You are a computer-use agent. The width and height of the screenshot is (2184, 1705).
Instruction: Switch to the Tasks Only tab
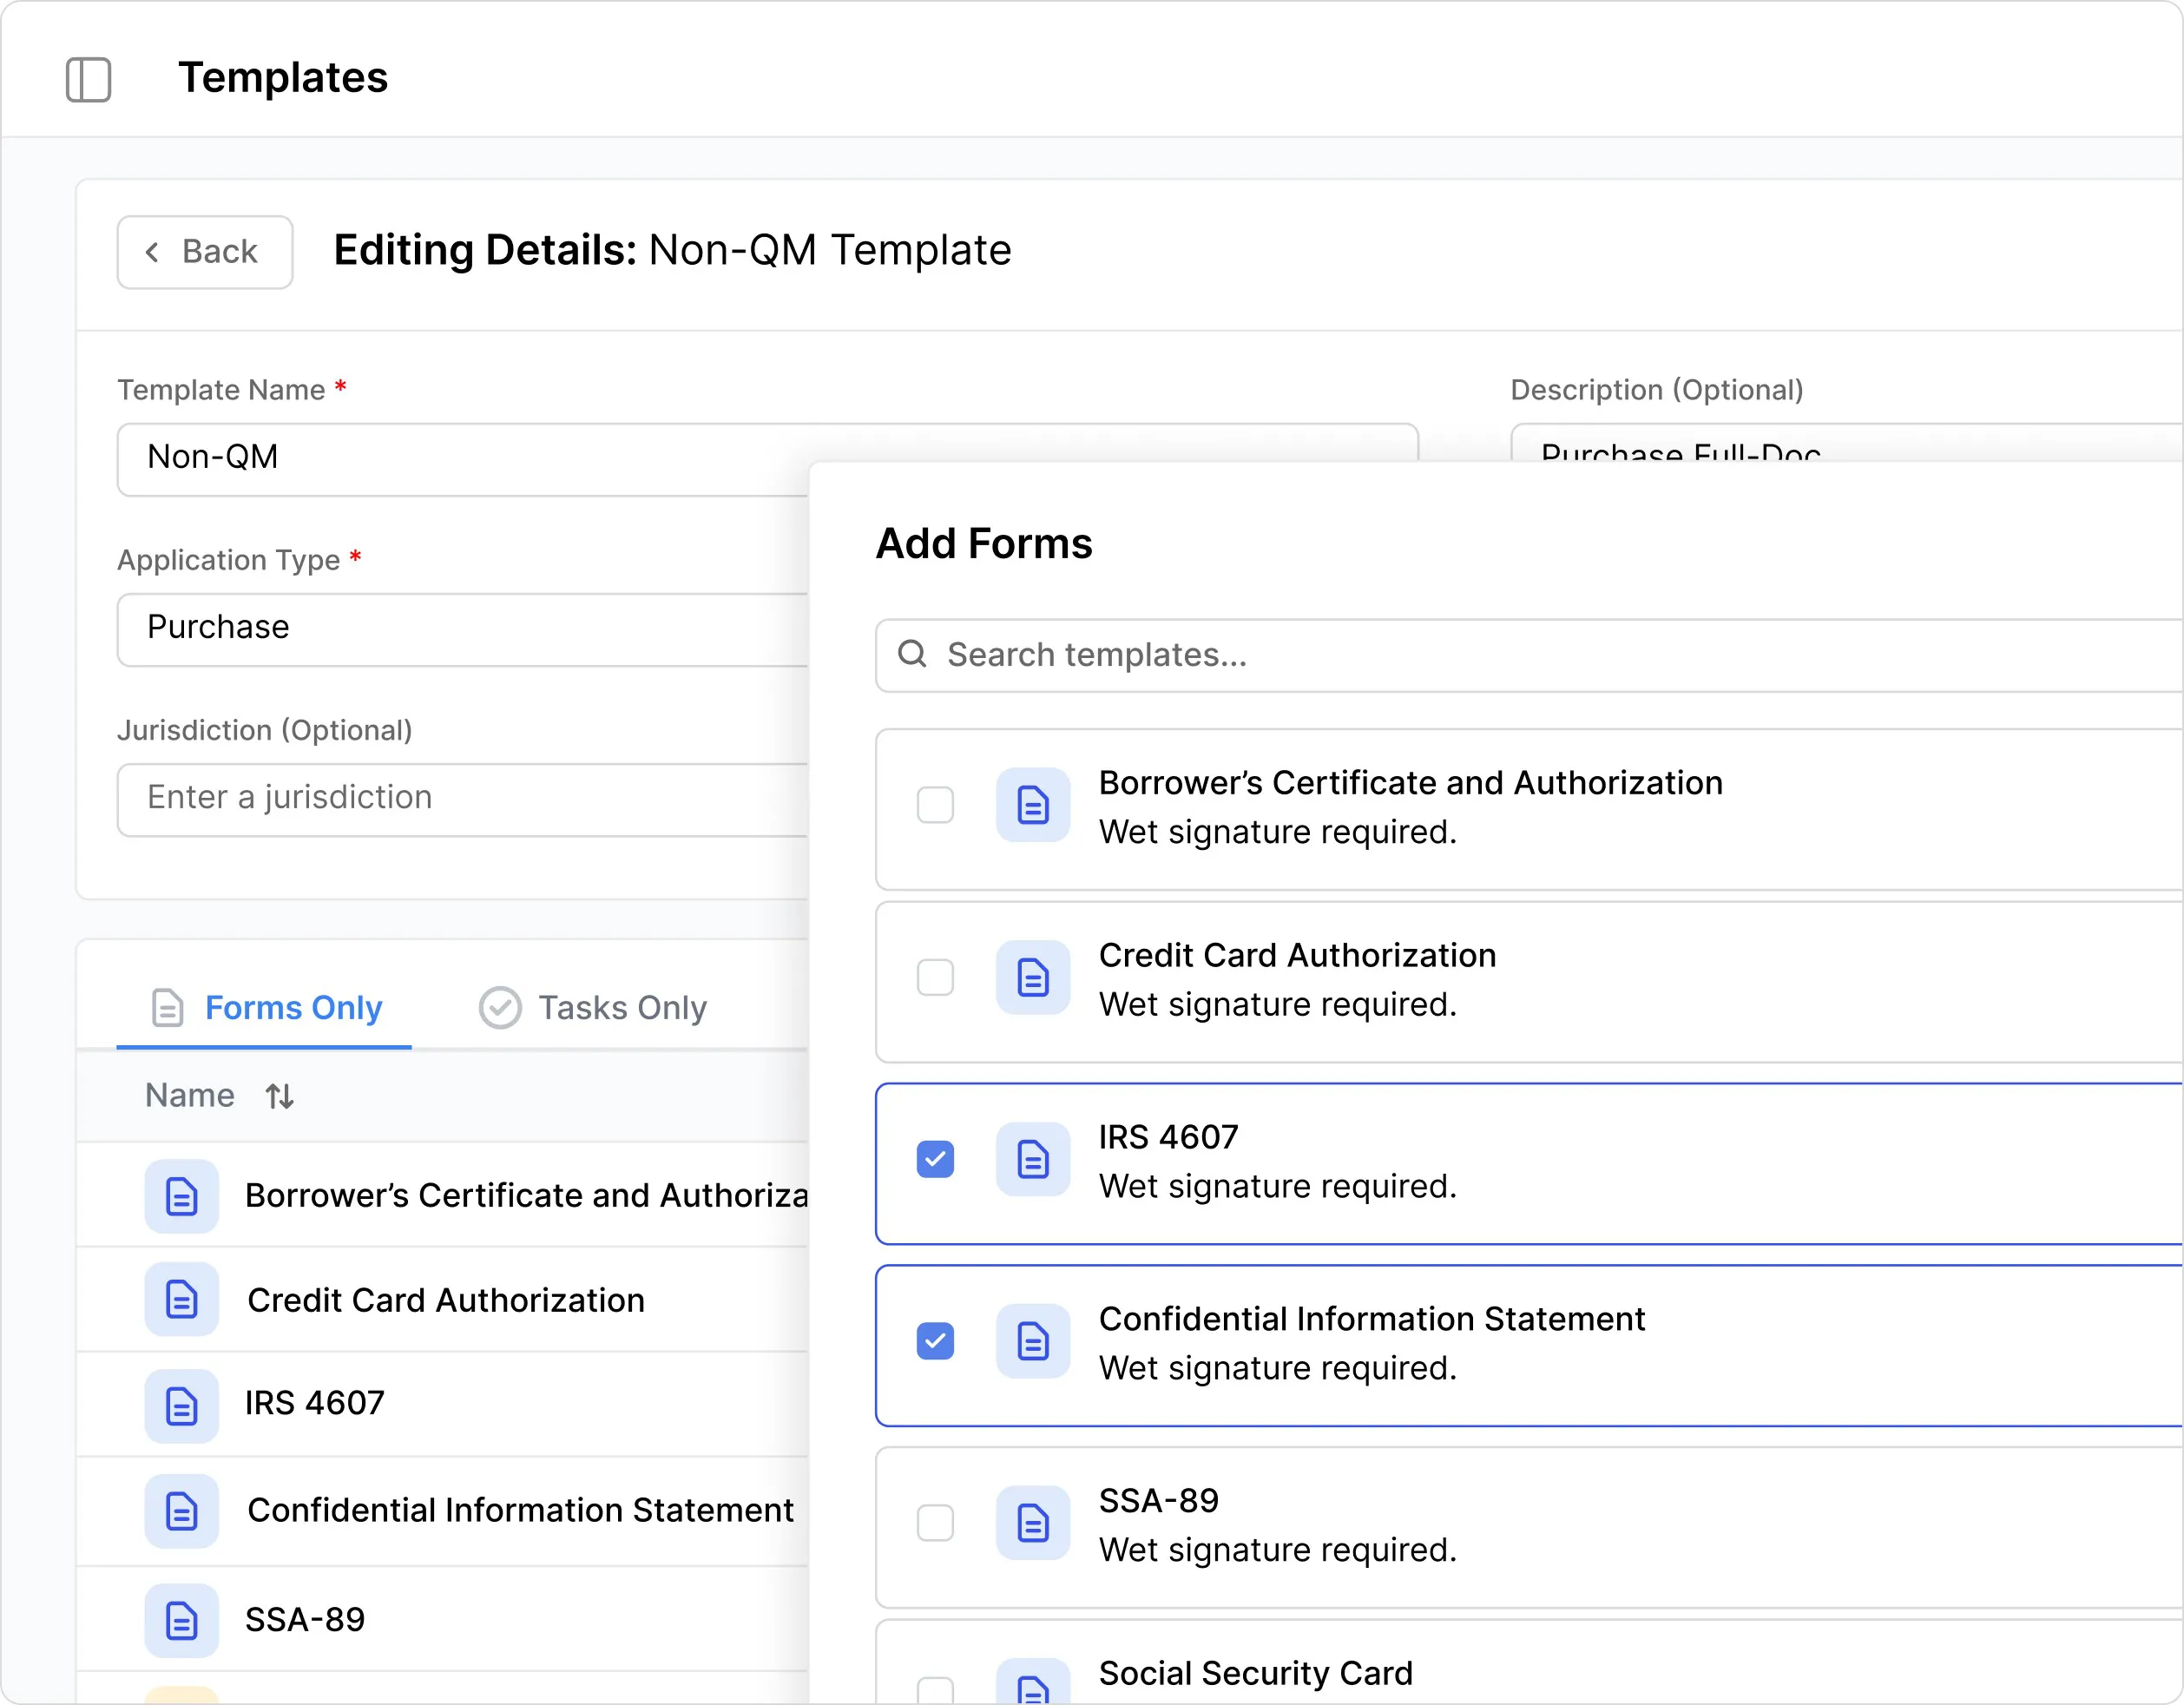pyautogui.click(x=622, y=1007)
